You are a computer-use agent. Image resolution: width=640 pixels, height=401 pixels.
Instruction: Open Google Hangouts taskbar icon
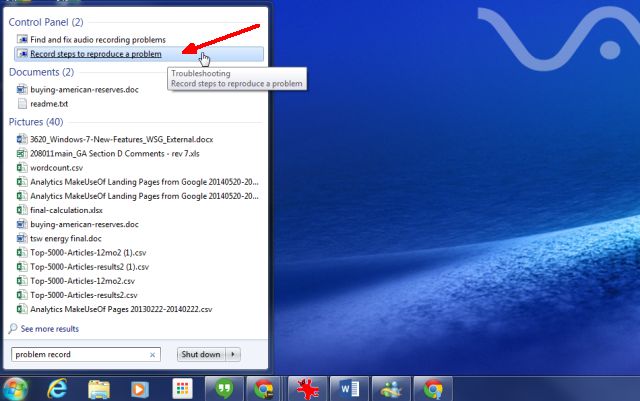[224, 388]
